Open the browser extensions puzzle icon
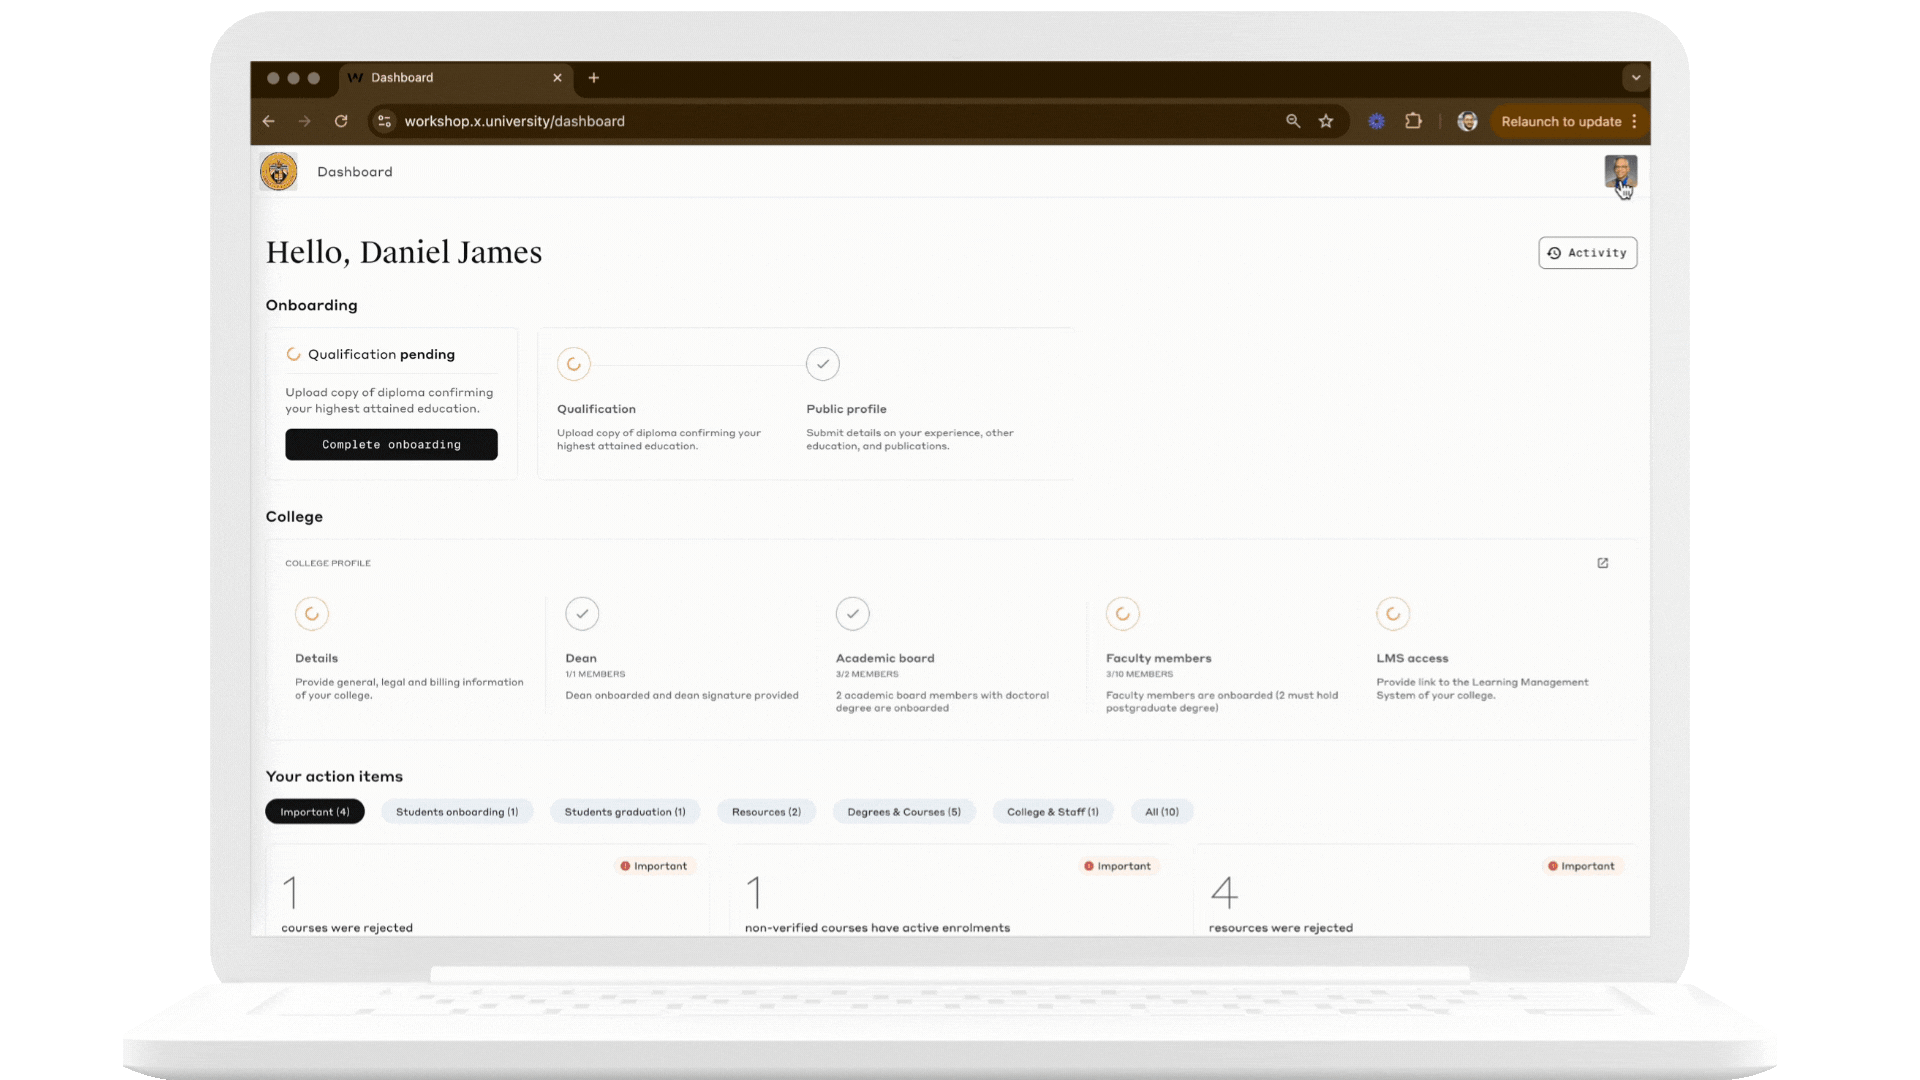This screenshot has height=1080, width=1920. point(1413,121)
